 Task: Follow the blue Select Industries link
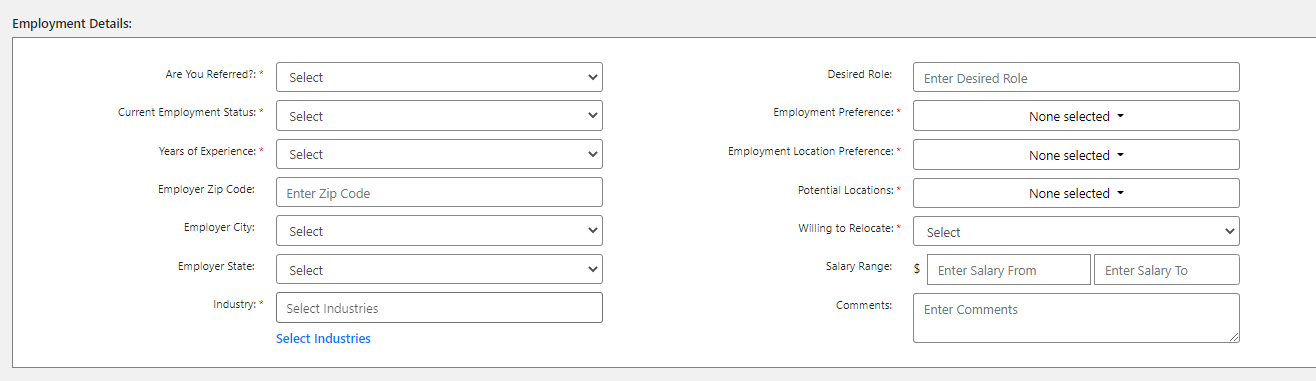coord(323,339)
